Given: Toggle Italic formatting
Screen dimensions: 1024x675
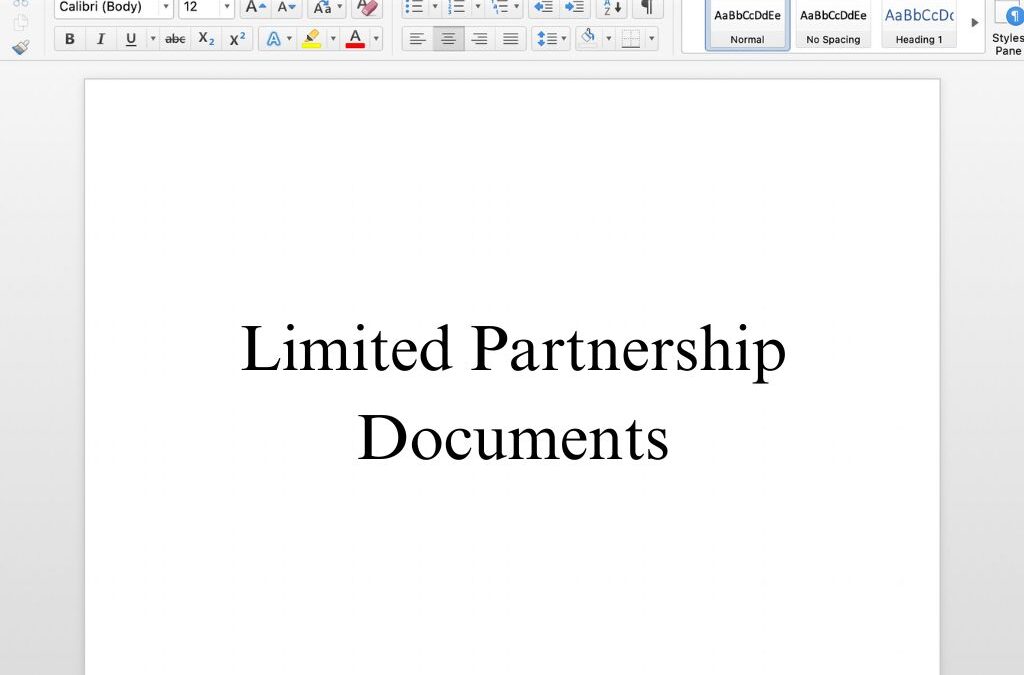Looking at the screenshot, I should coord(101,39).
